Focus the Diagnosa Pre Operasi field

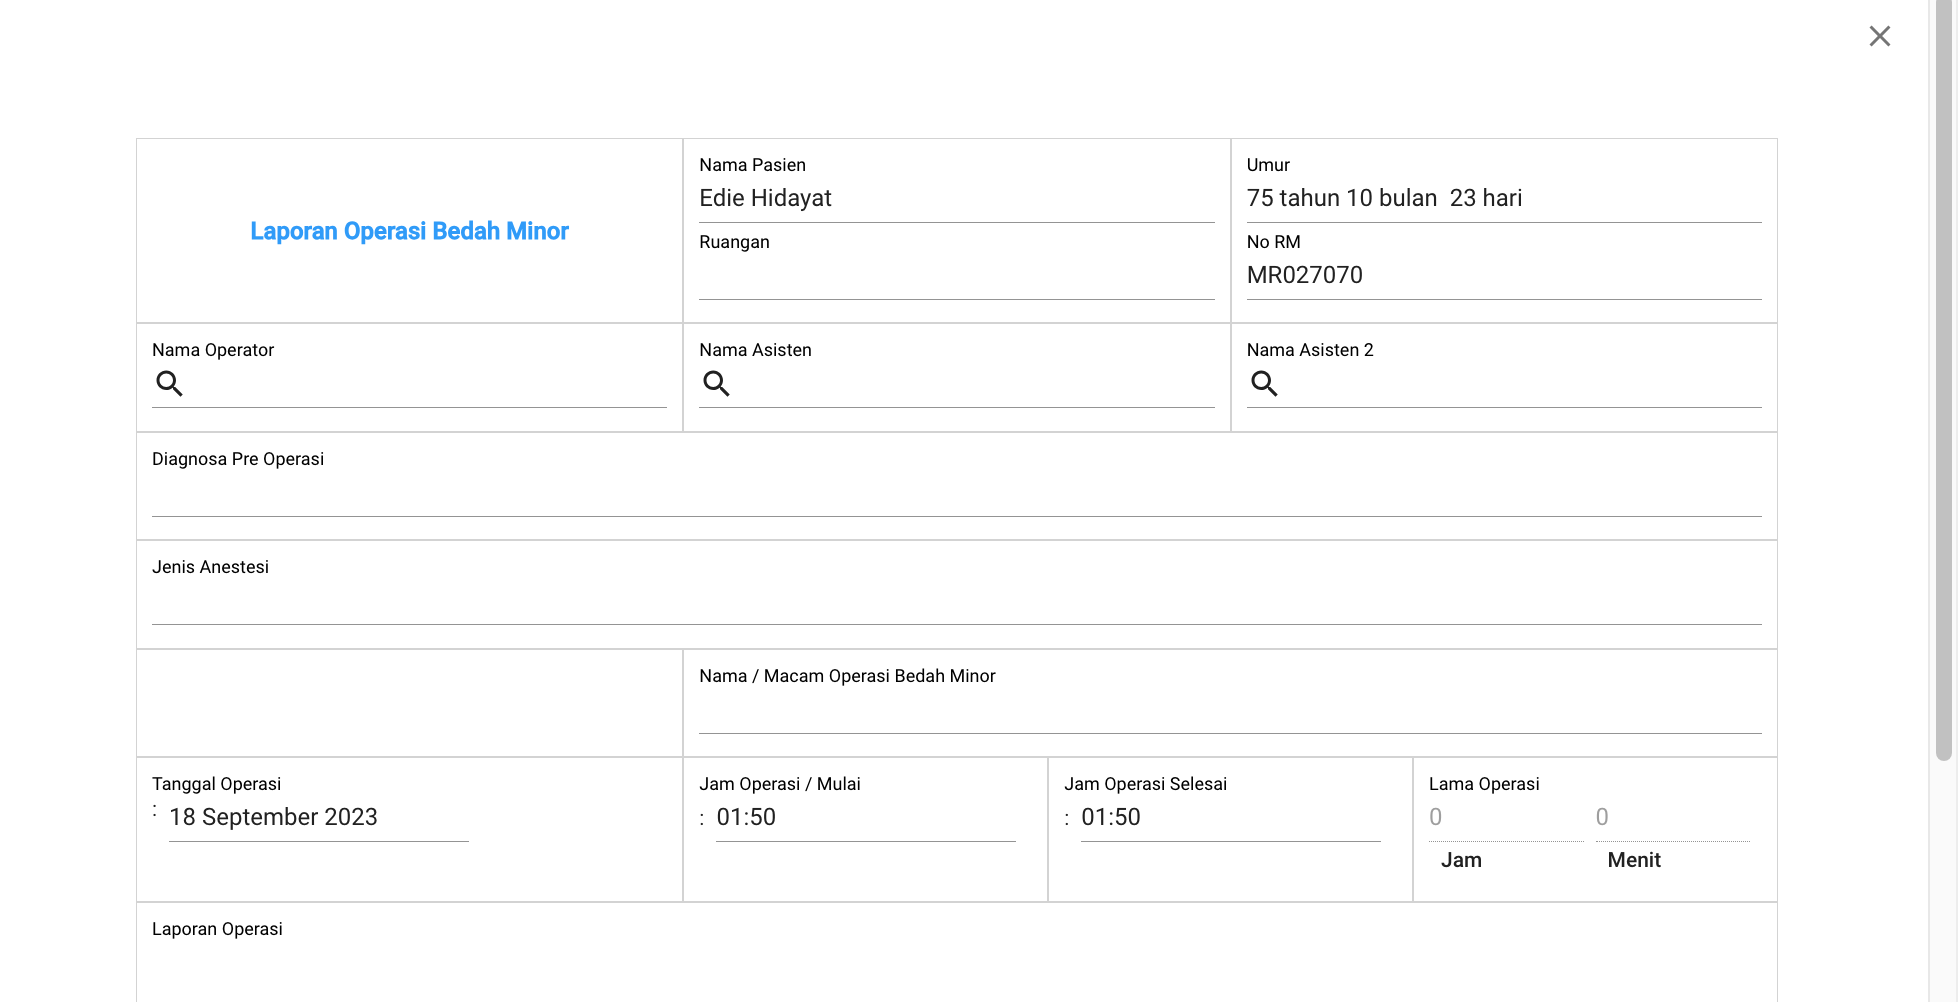coord(956,494)
